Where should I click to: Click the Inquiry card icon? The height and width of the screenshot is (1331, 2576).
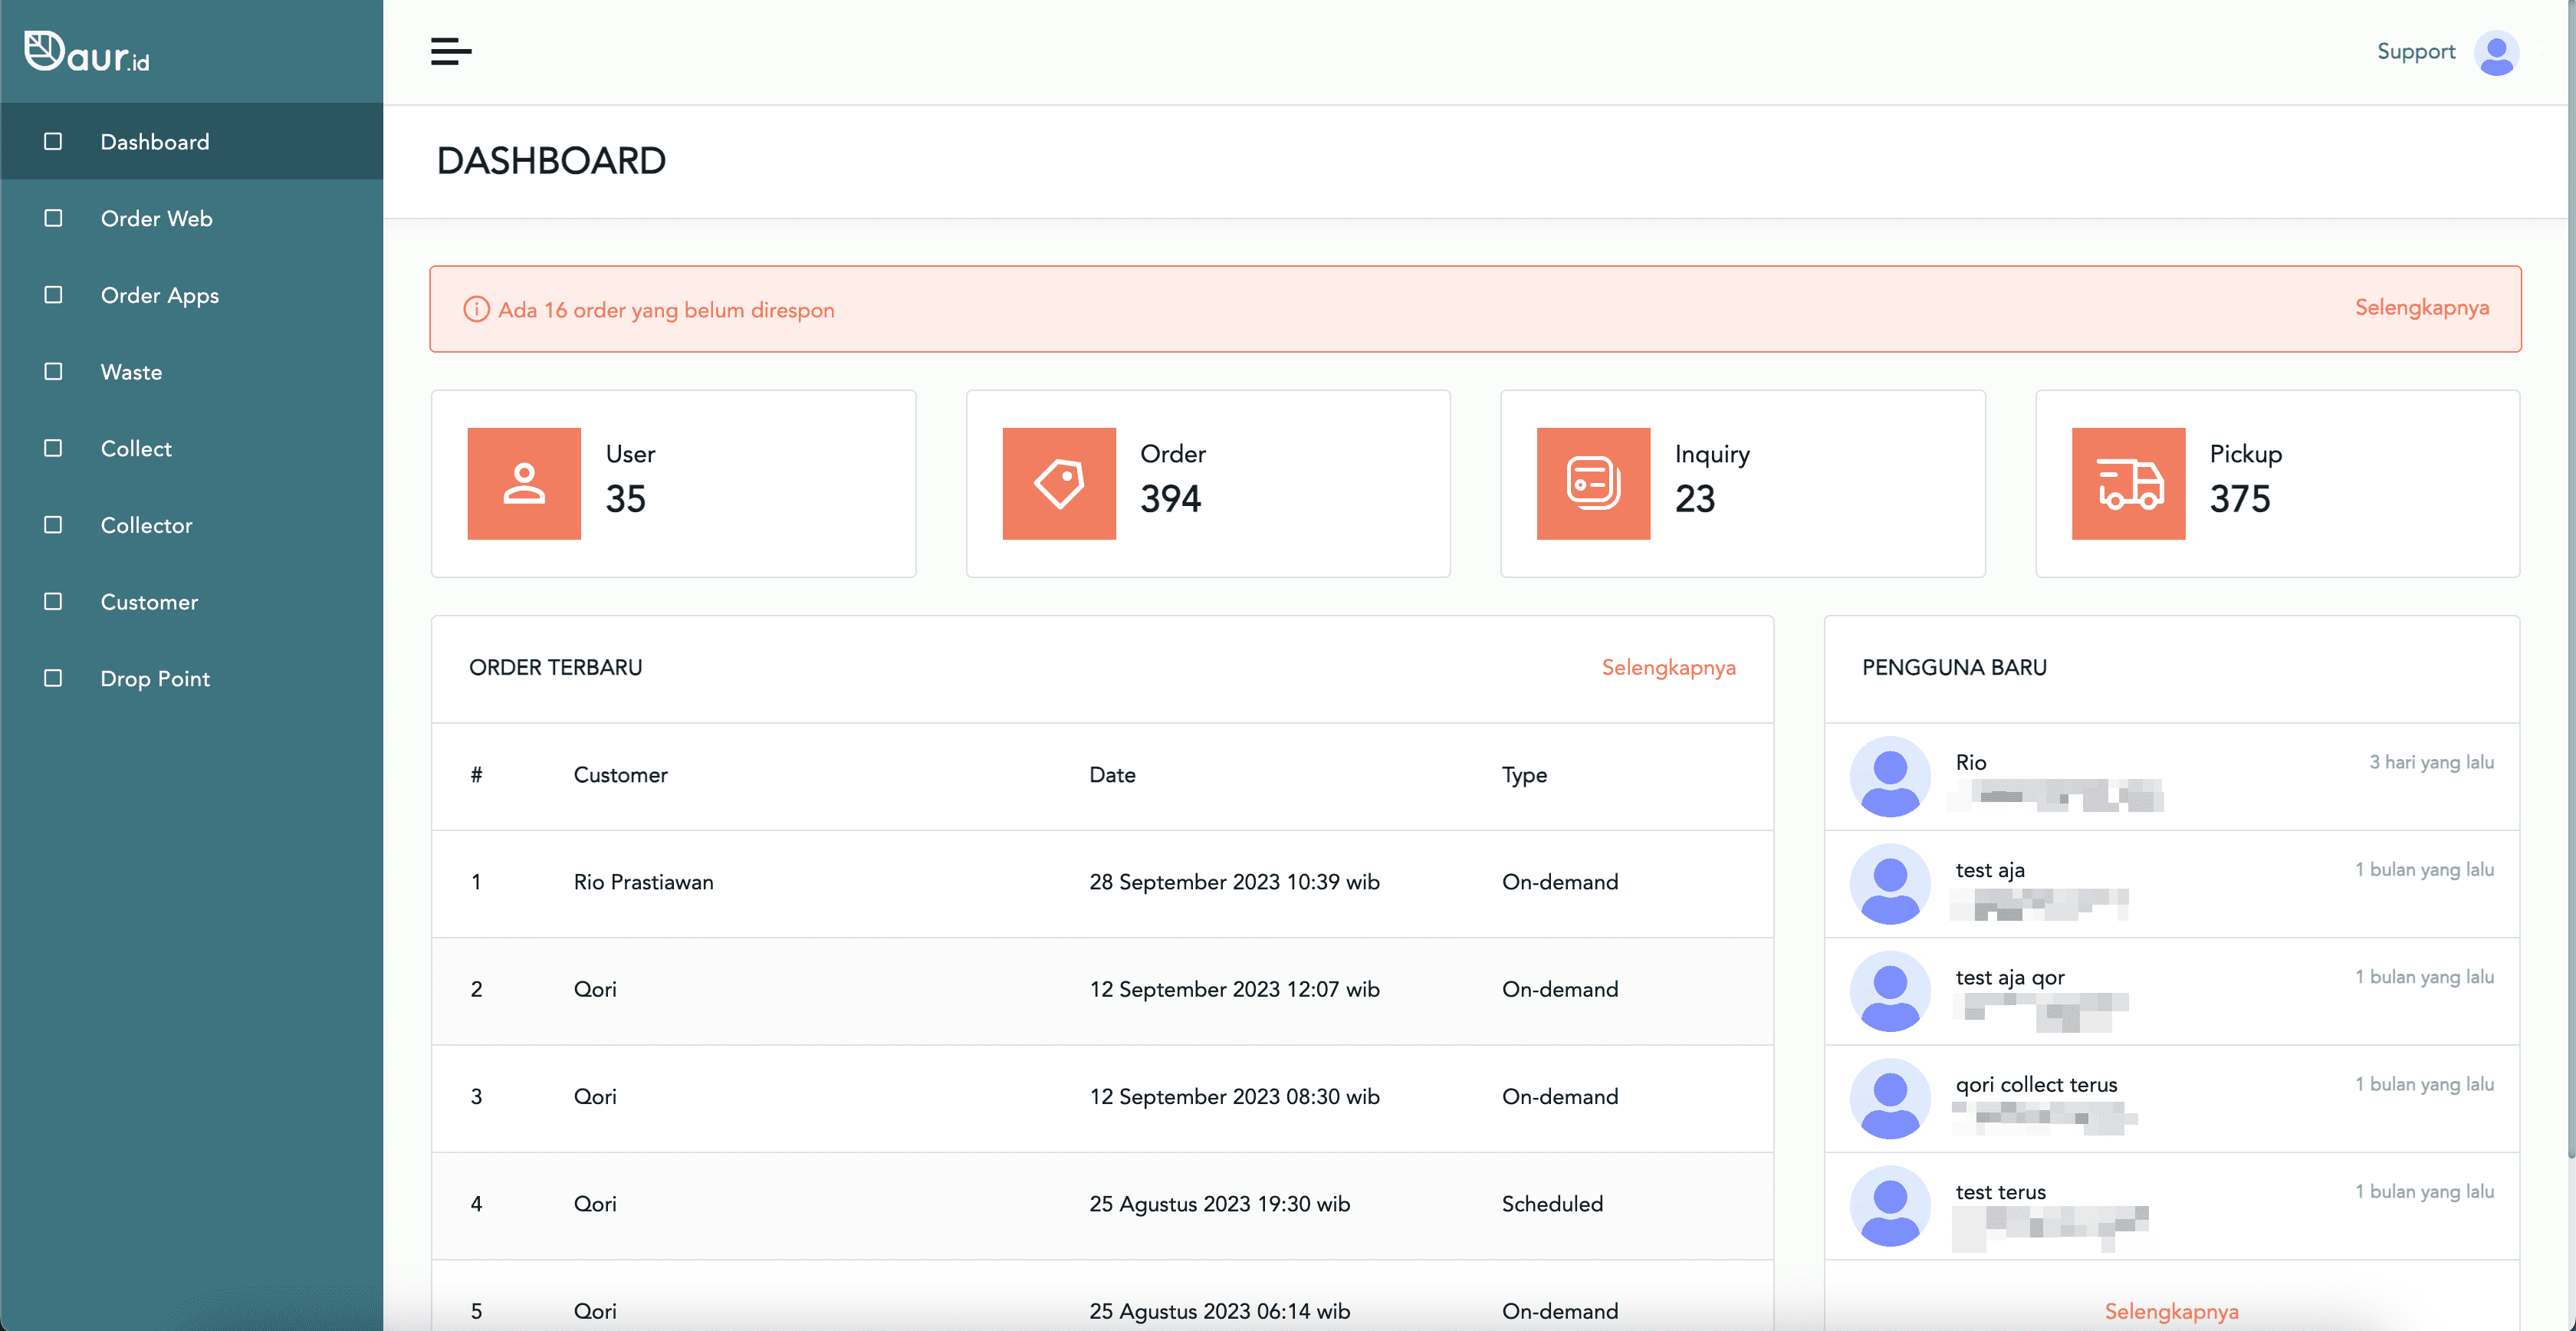(x=1592, y=484)
